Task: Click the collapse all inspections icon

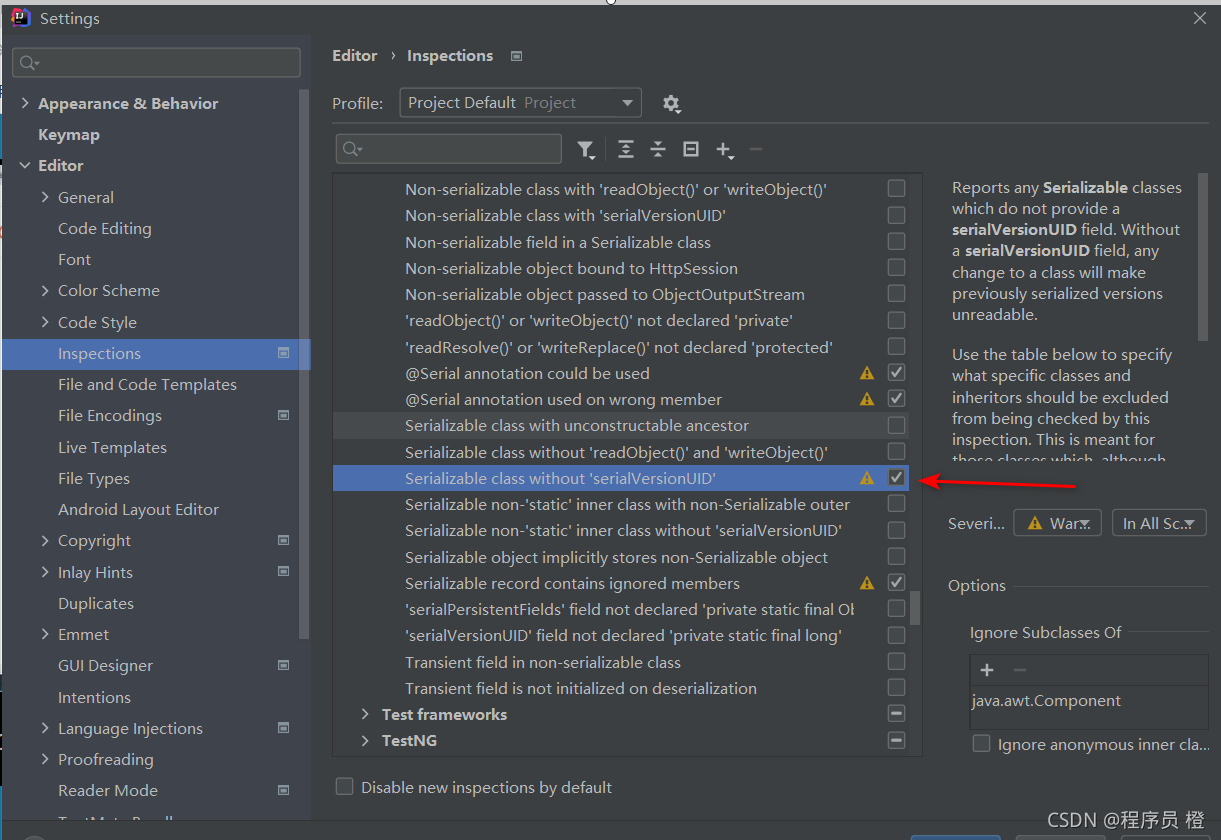Action: [658, 149]
